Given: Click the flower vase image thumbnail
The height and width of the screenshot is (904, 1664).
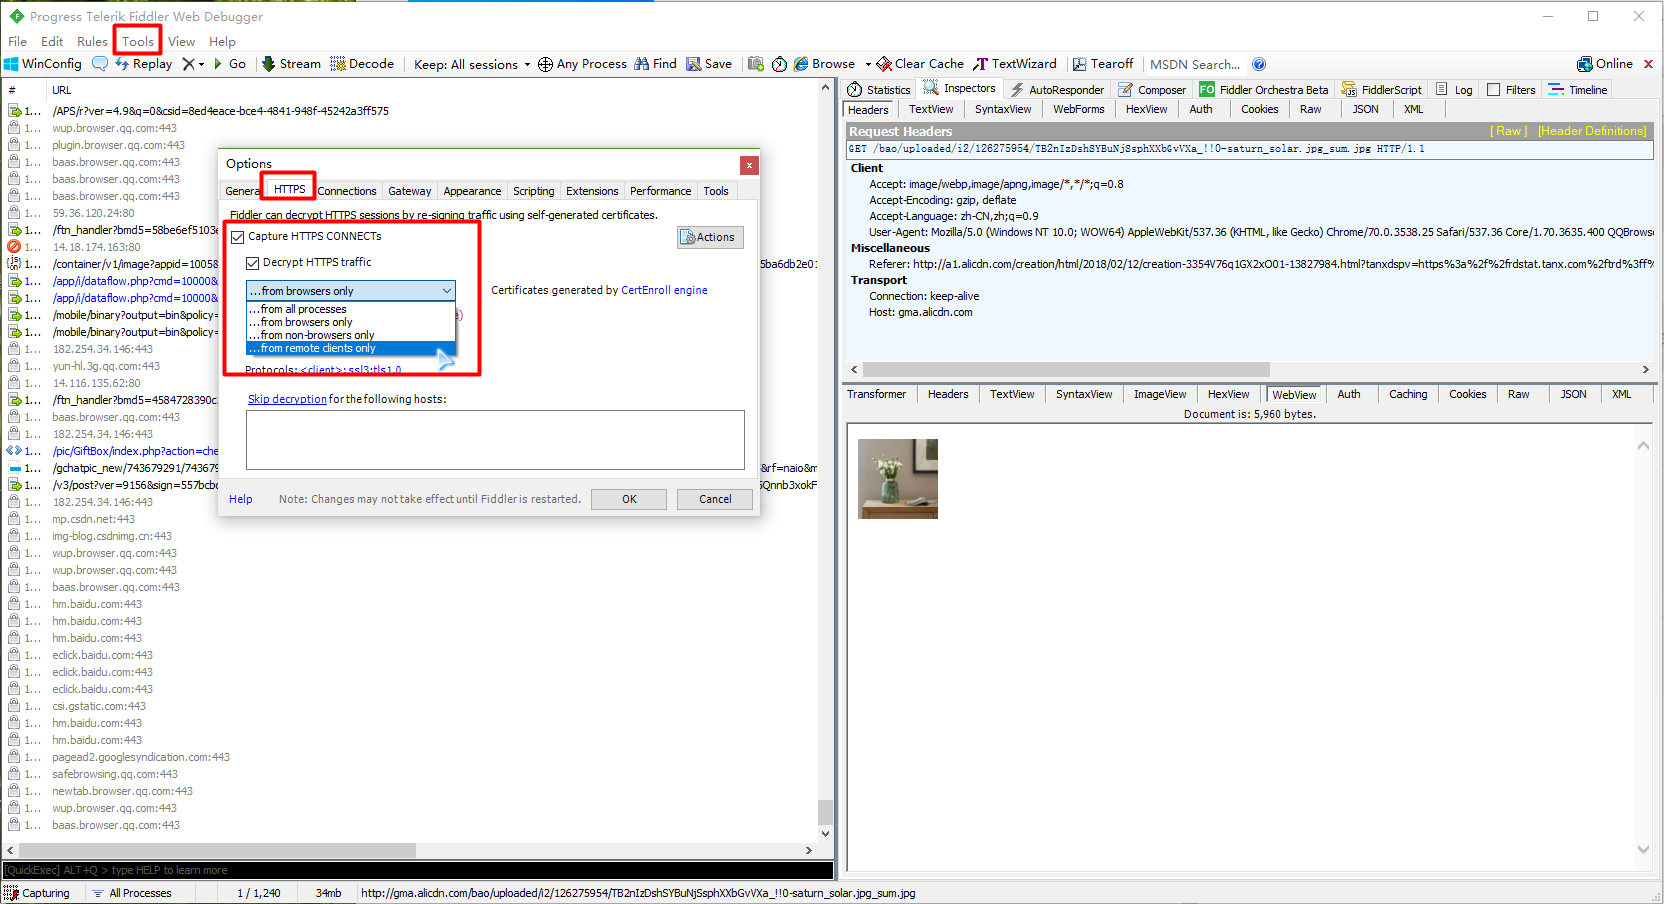Looking at the screenshot, I should click(x=898, y=479).
